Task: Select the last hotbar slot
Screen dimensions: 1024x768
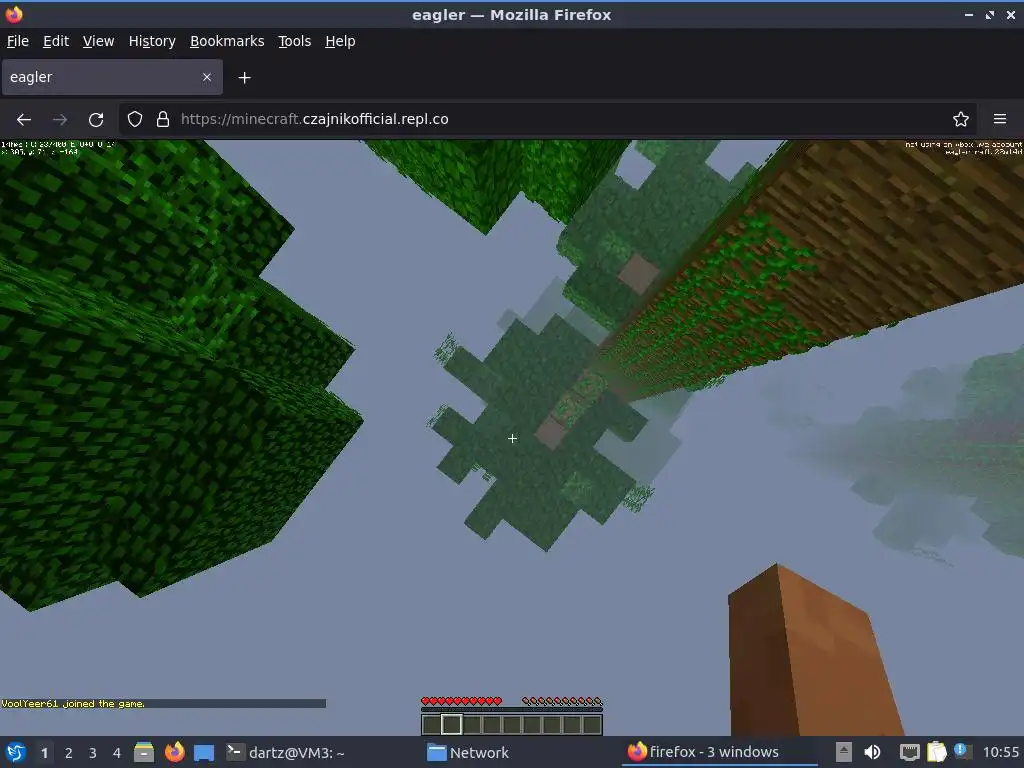Action: point(592,725)
